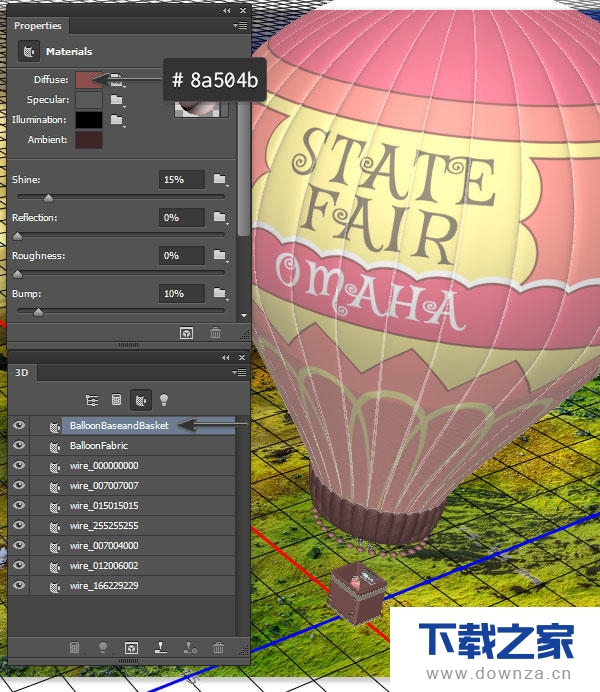Filter 3D panel by Materials
600x692 pixels.
141,400
